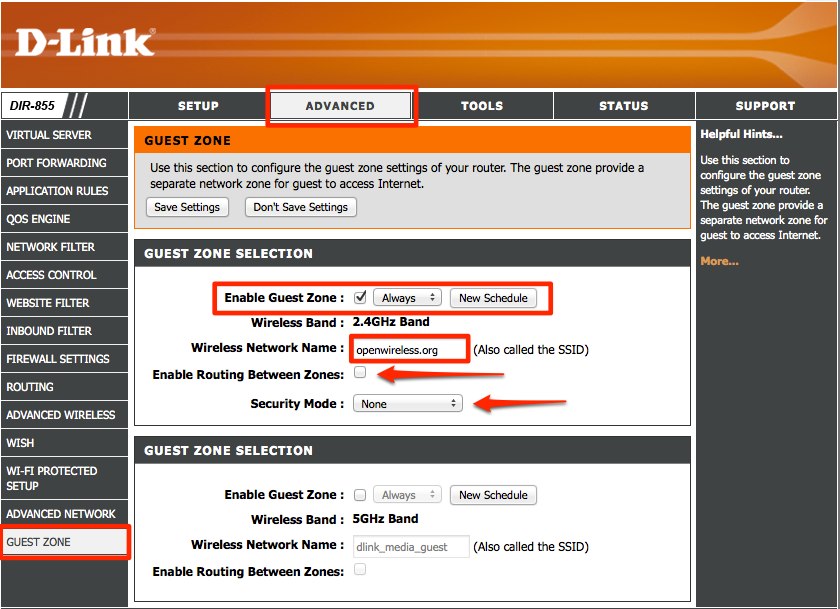Open NETWORK FILTER page

click(64, 247)
